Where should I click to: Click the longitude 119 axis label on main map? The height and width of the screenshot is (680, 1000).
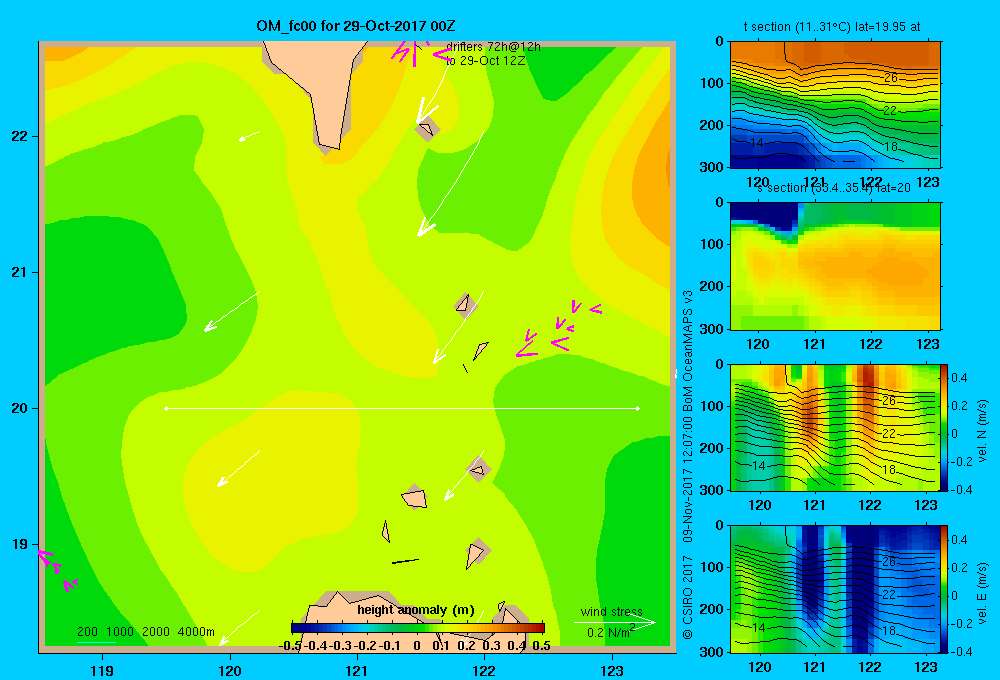(x=102, y=670)
